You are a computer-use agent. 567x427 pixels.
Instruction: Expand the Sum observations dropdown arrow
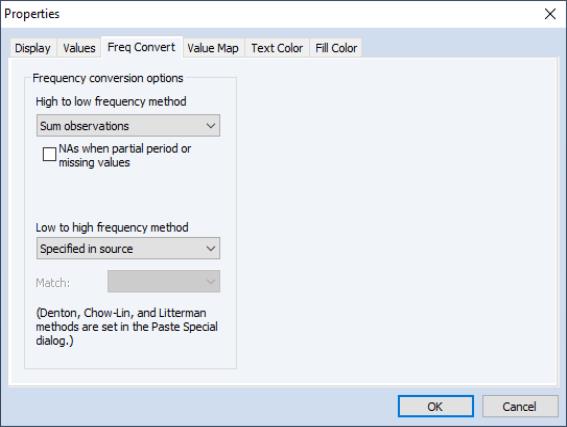tap(210, 126)
